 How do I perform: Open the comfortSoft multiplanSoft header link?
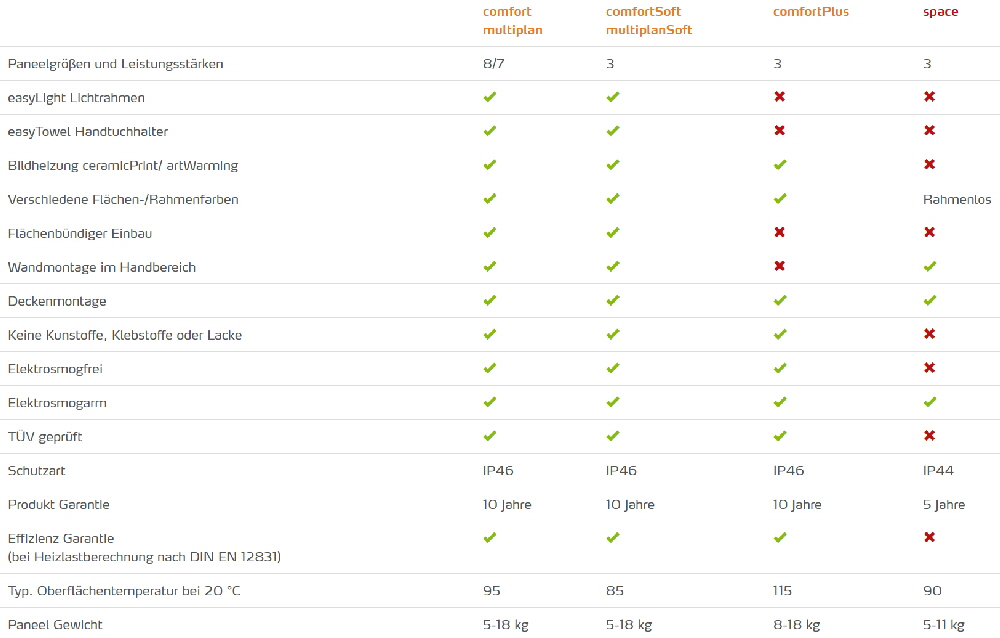pyautogui.click(x=649, y=21)
